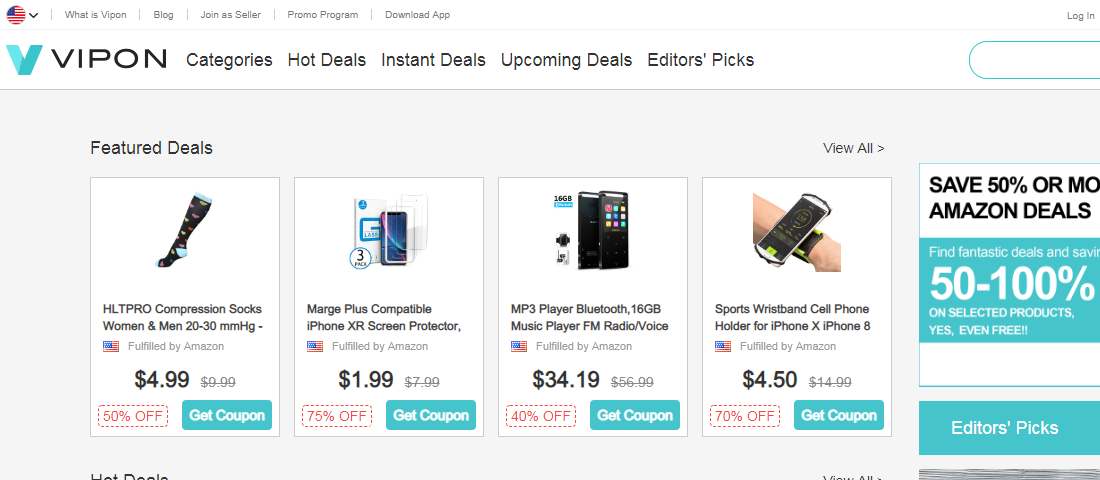Click the flag icon under HLTPRO socks
1100x480 pixels.
click(111, 347)
